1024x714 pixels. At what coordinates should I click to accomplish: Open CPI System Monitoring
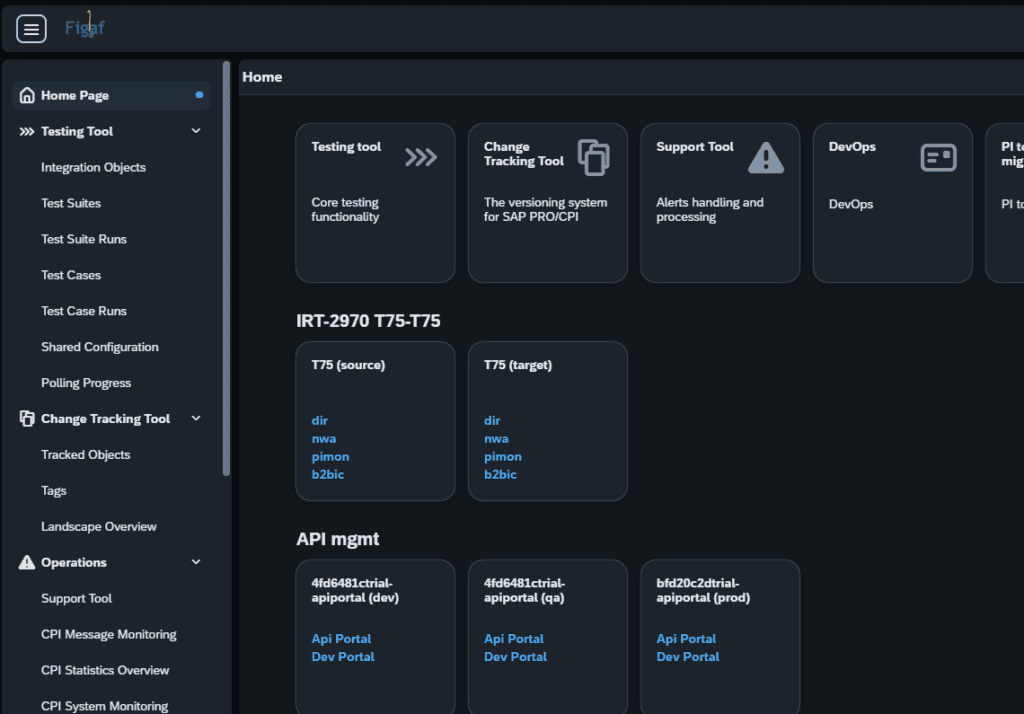pyautogui.click(x=104, y=706)
